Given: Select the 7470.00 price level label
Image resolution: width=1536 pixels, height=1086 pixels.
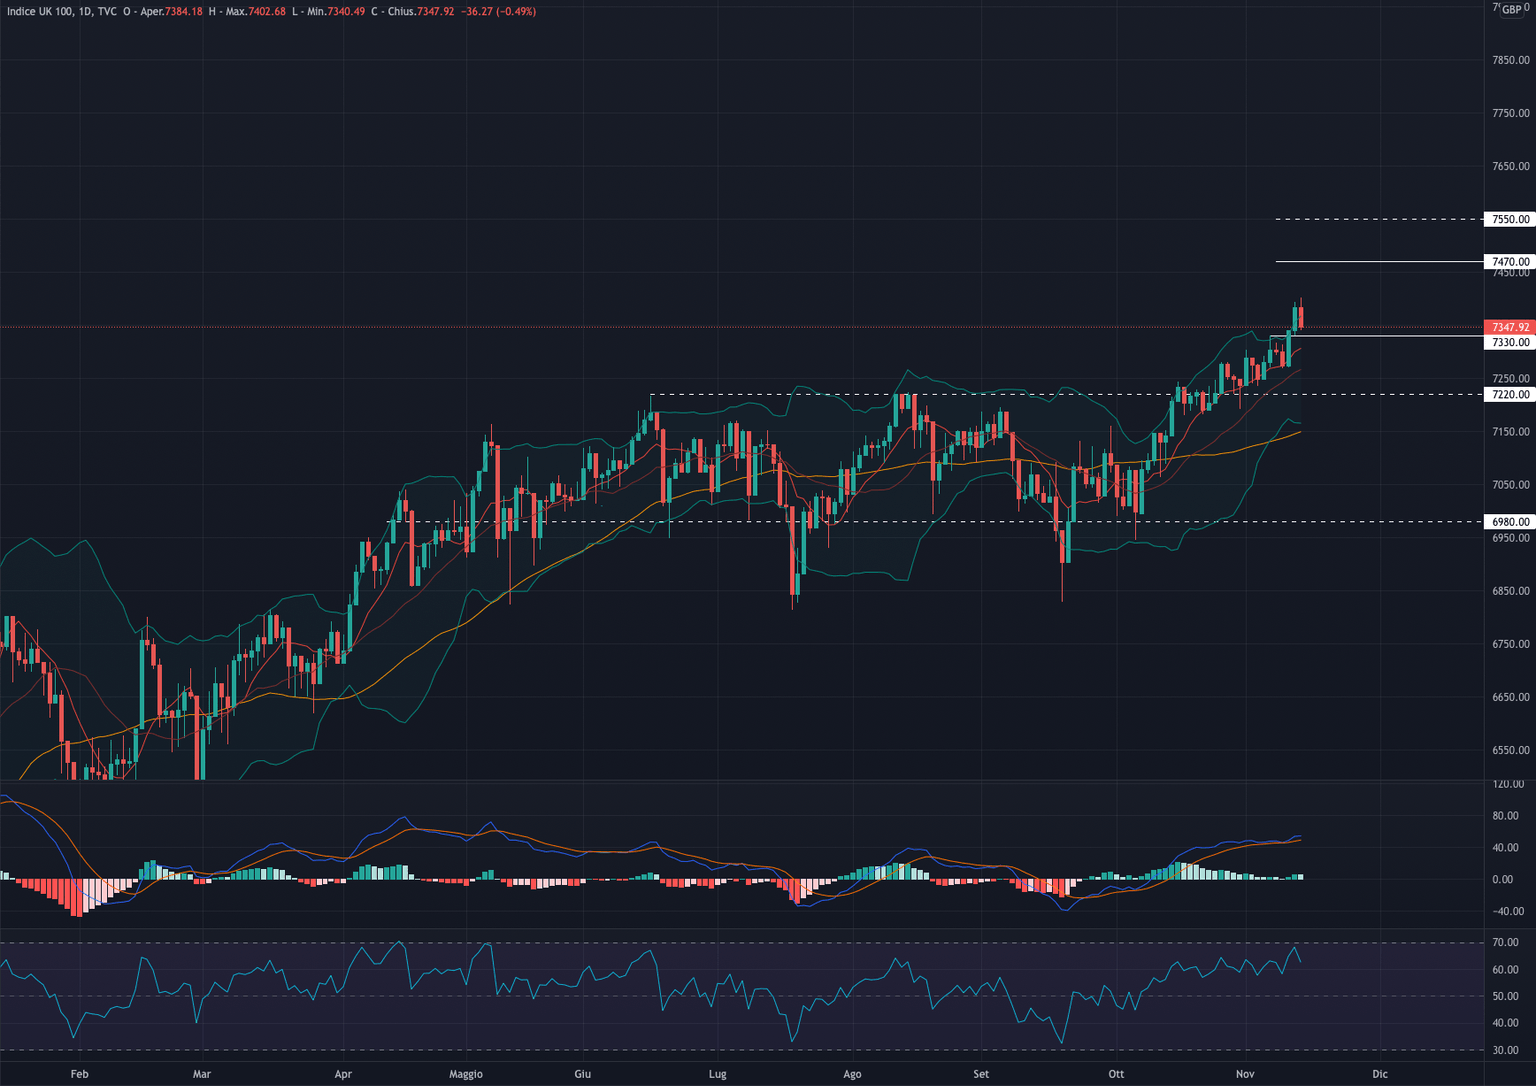Looking at the screenshot, I should [1510, 262].
